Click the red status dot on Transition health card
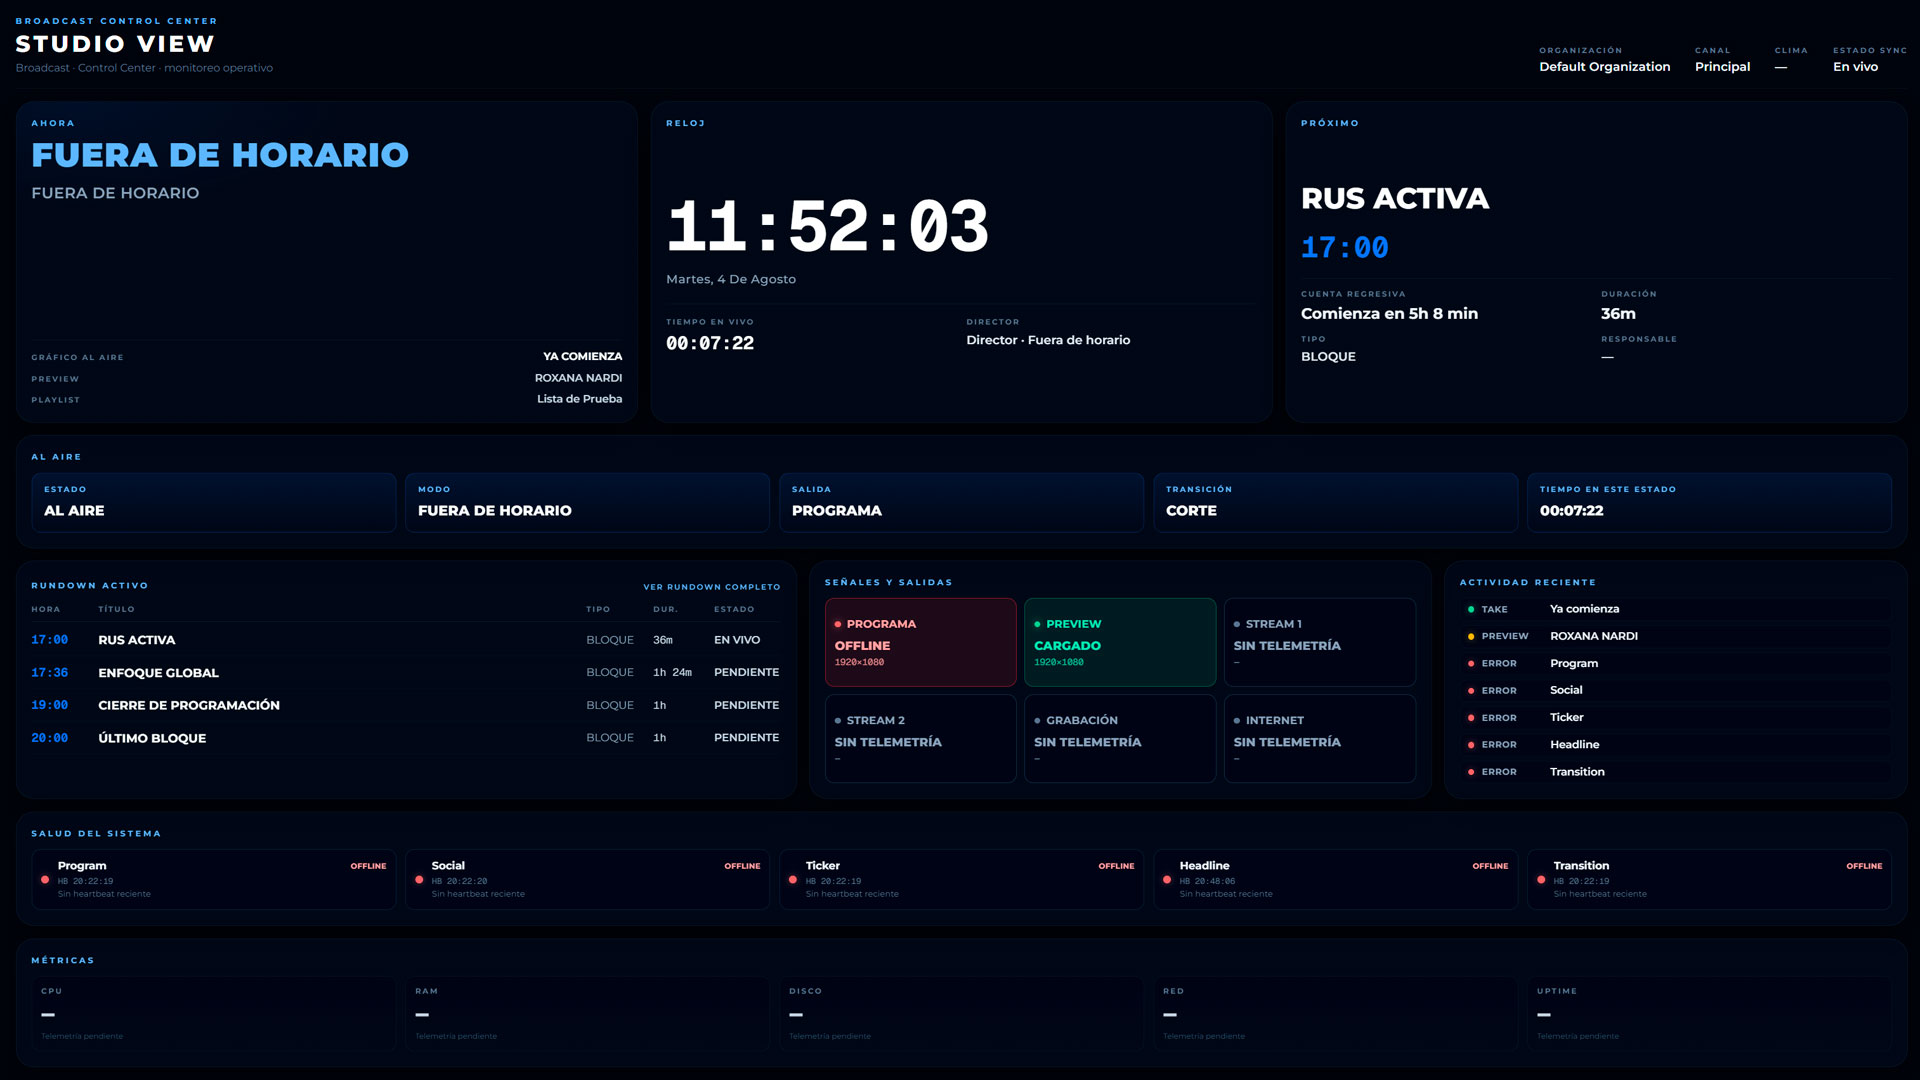Viewport: 1920px width, 1080px height. pos(1541,880)
